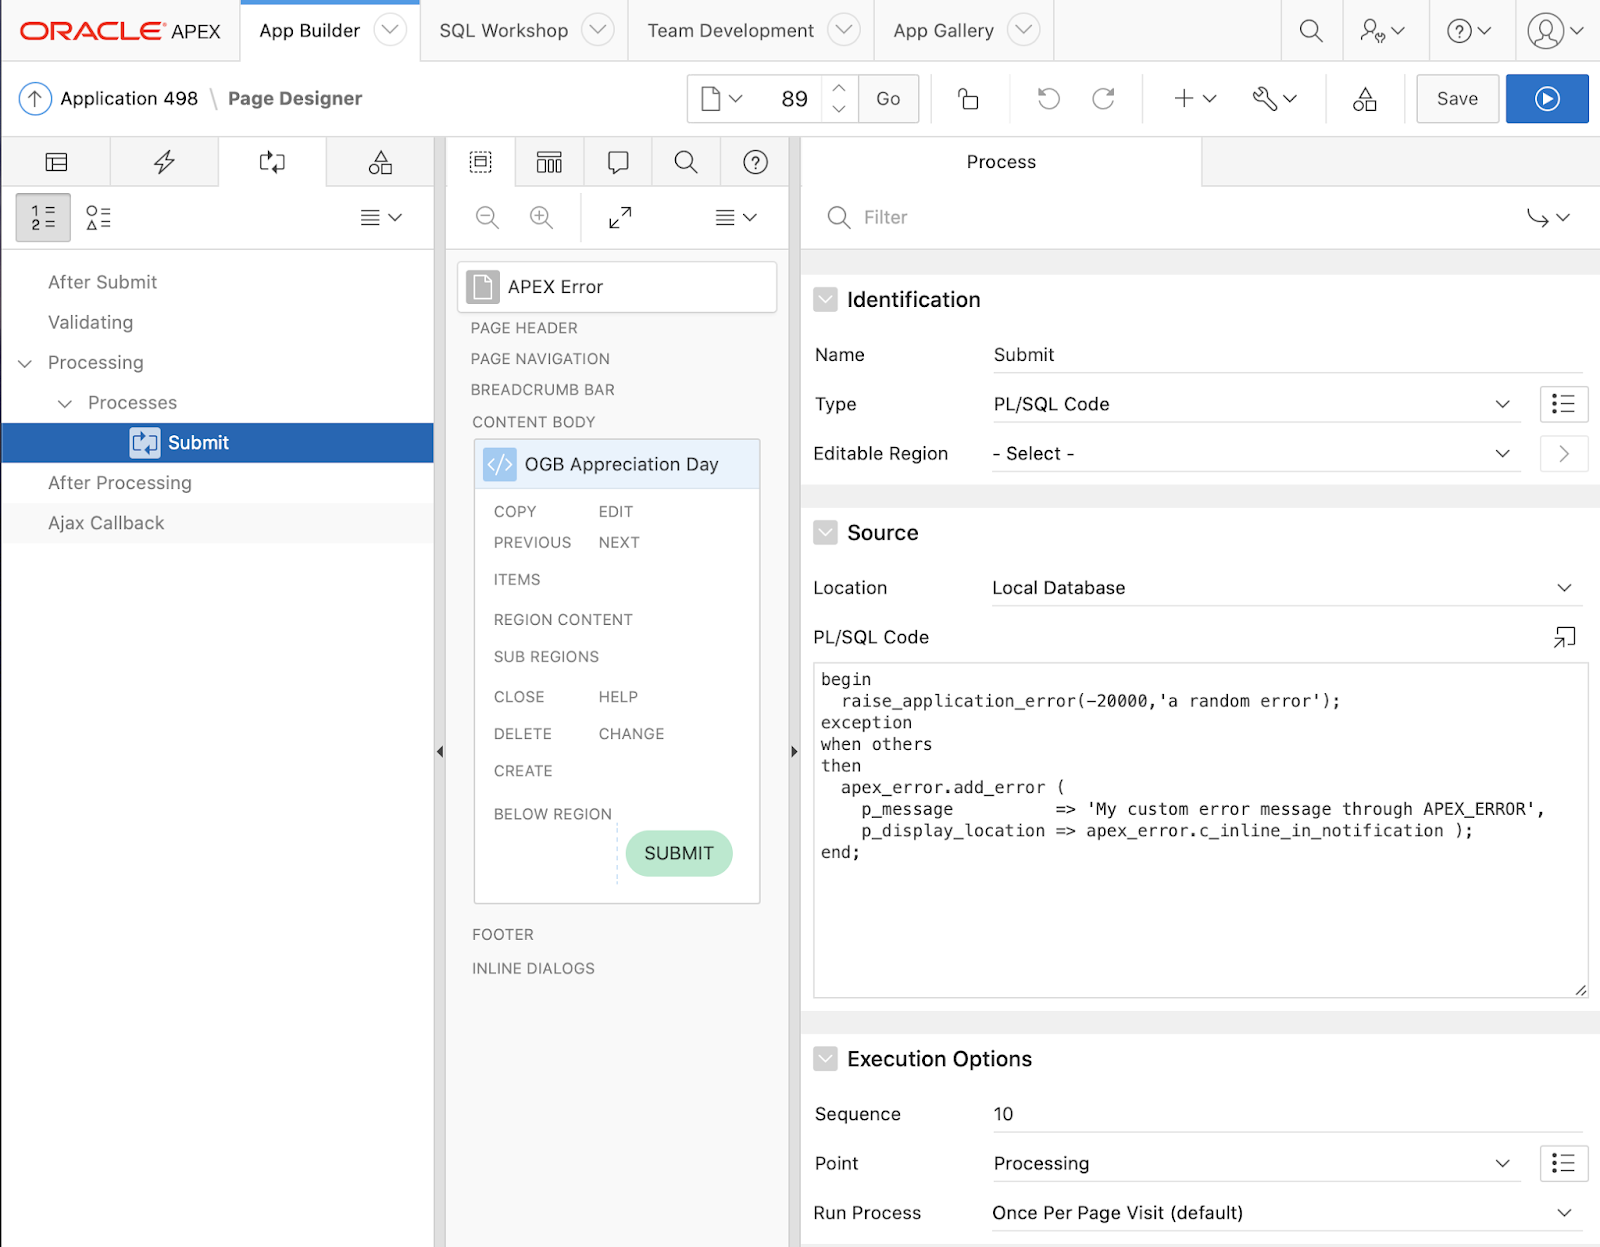Open Page Search with the magnifier icon
This screenshot has width=1600, height=1247.
pyautogui.click(x=685, y=161)
